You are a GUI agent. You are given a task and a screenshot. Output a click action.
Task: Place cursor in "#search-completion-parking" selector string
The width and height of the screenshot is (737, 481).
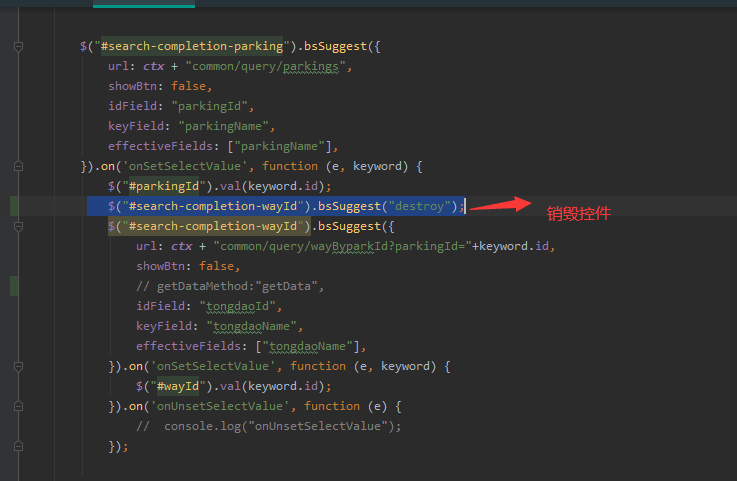pyautogui.click(x=192, y=46)
